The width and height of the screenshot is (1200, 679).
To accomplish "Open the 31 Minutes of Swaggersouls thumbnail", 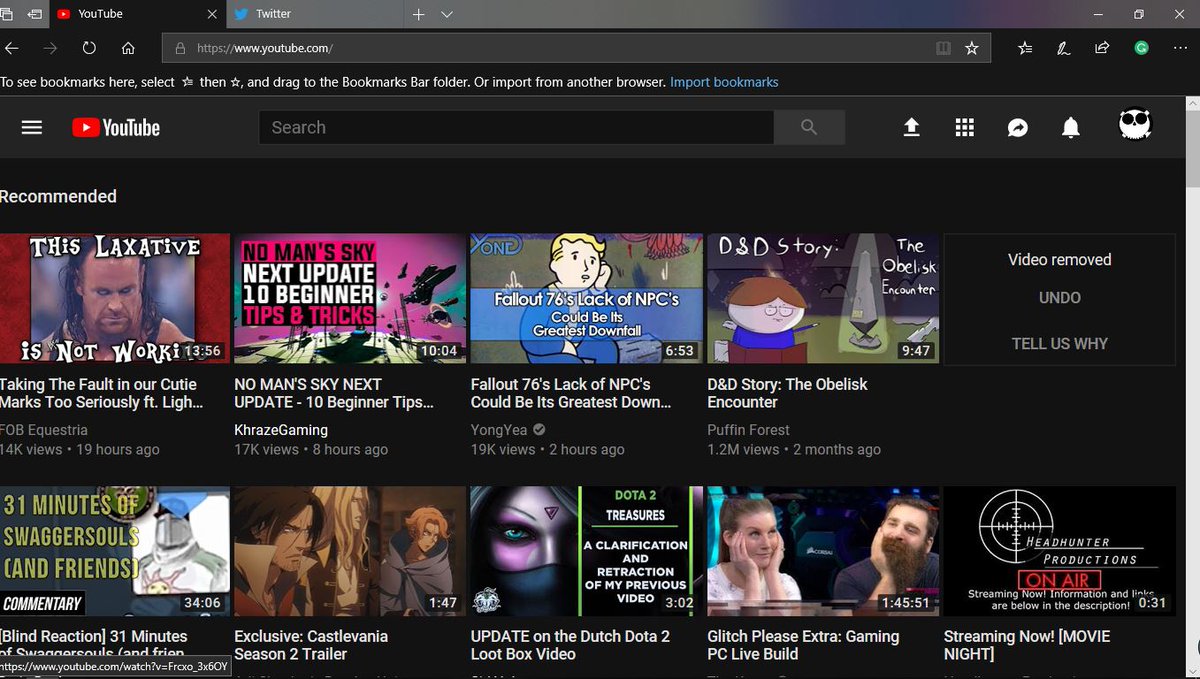I will [x=114, y=551].
